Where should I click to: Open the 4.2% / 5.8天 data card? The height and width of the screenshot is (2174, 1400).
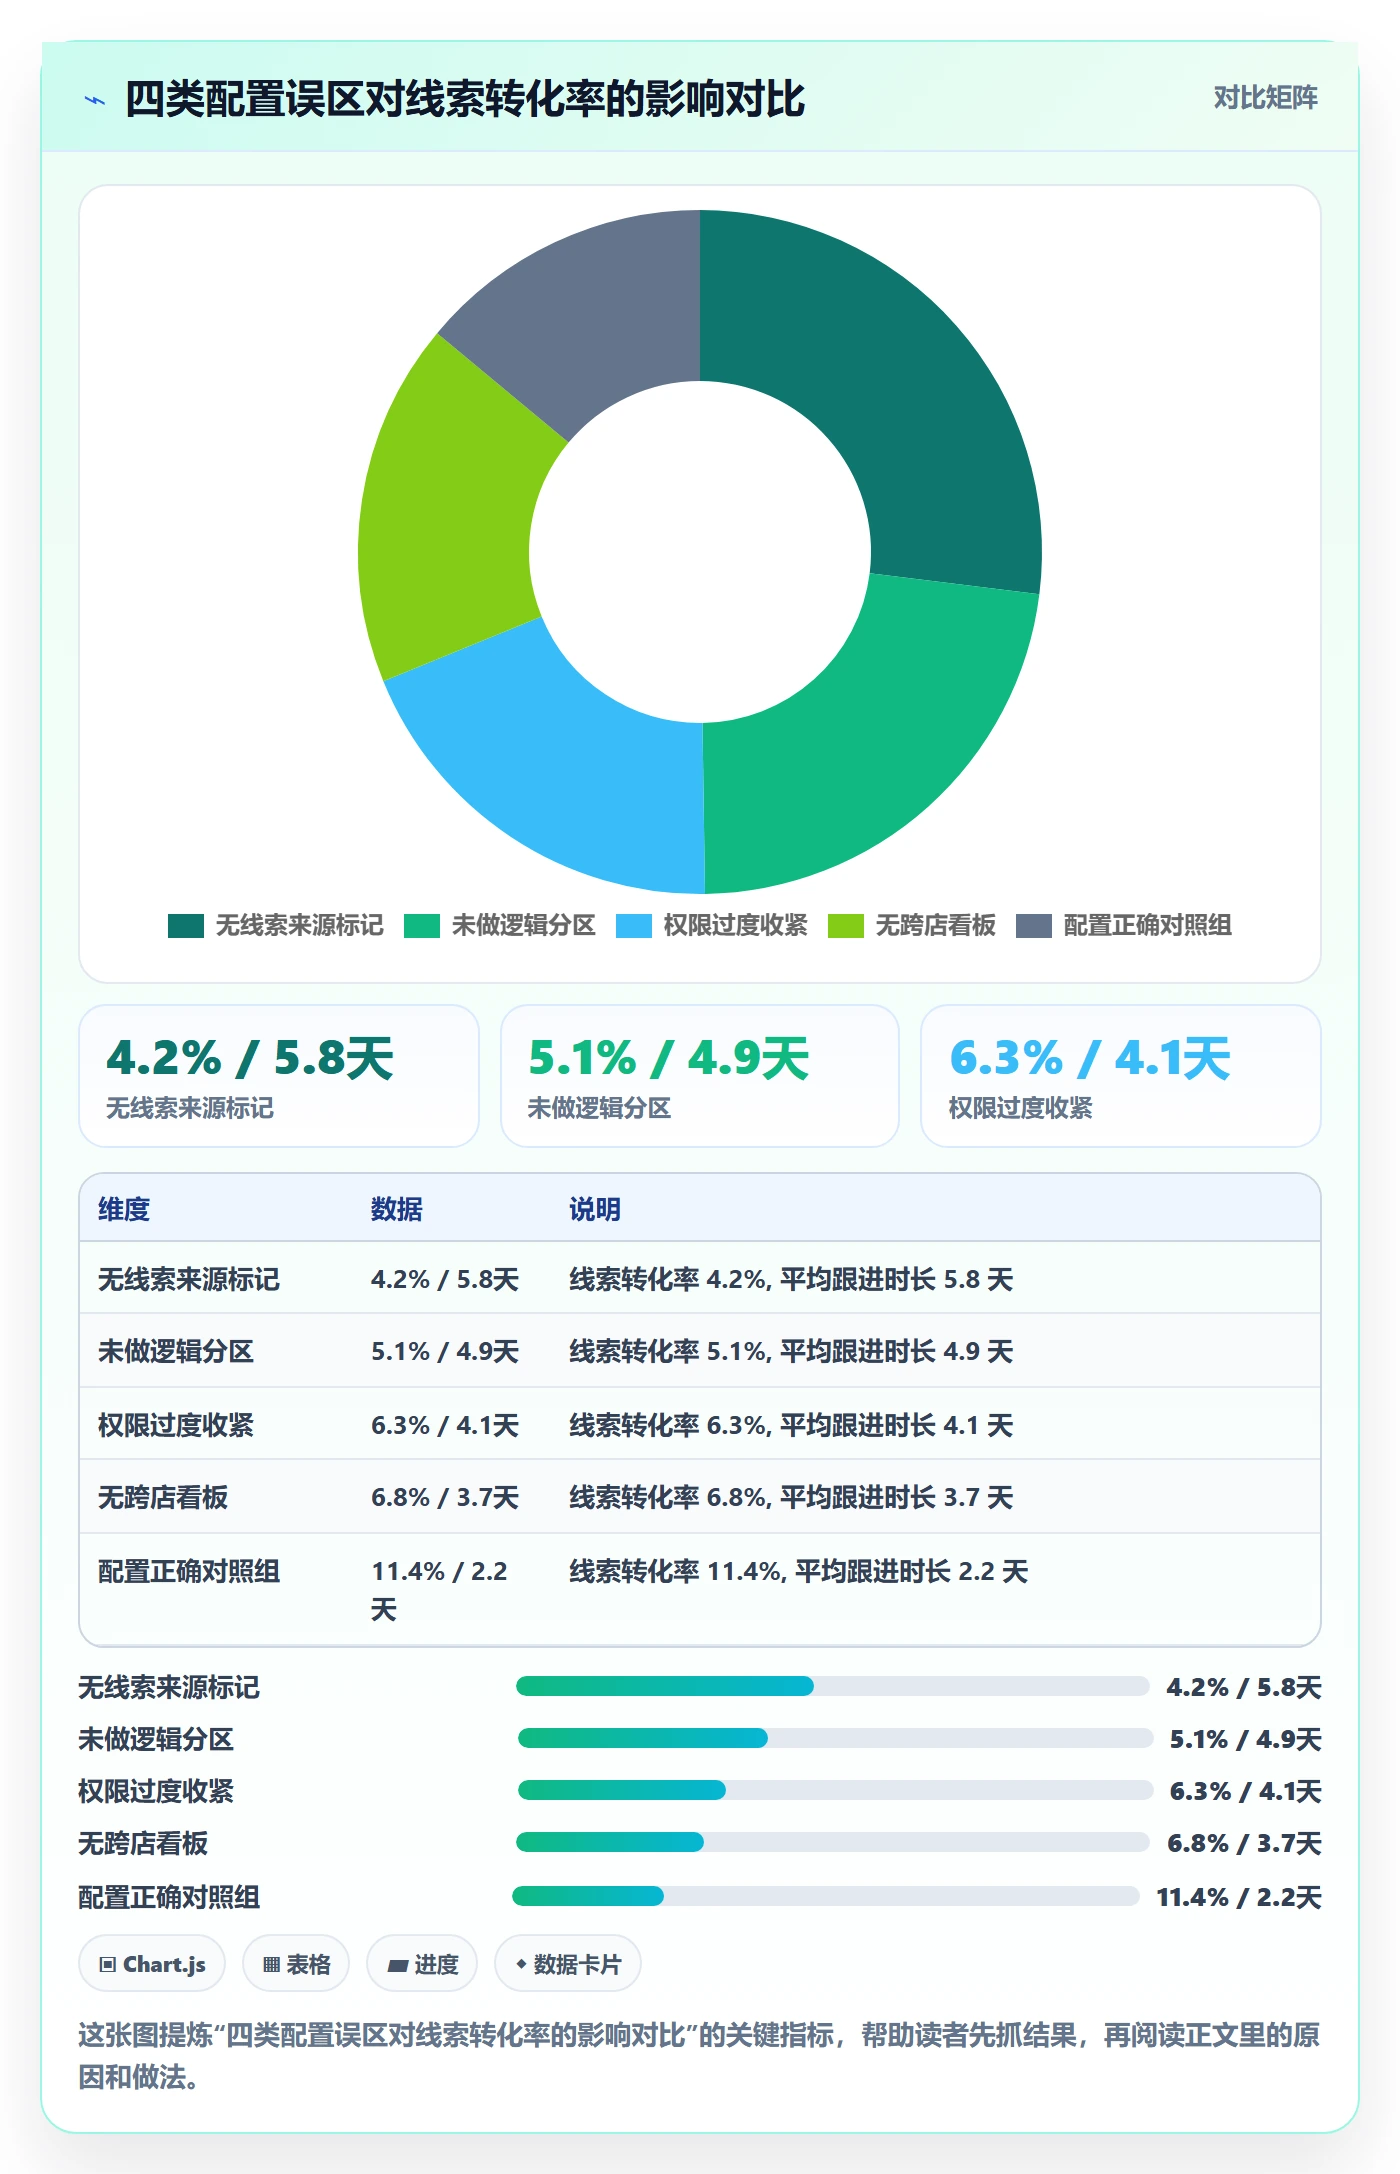[x=279, y=1076]
